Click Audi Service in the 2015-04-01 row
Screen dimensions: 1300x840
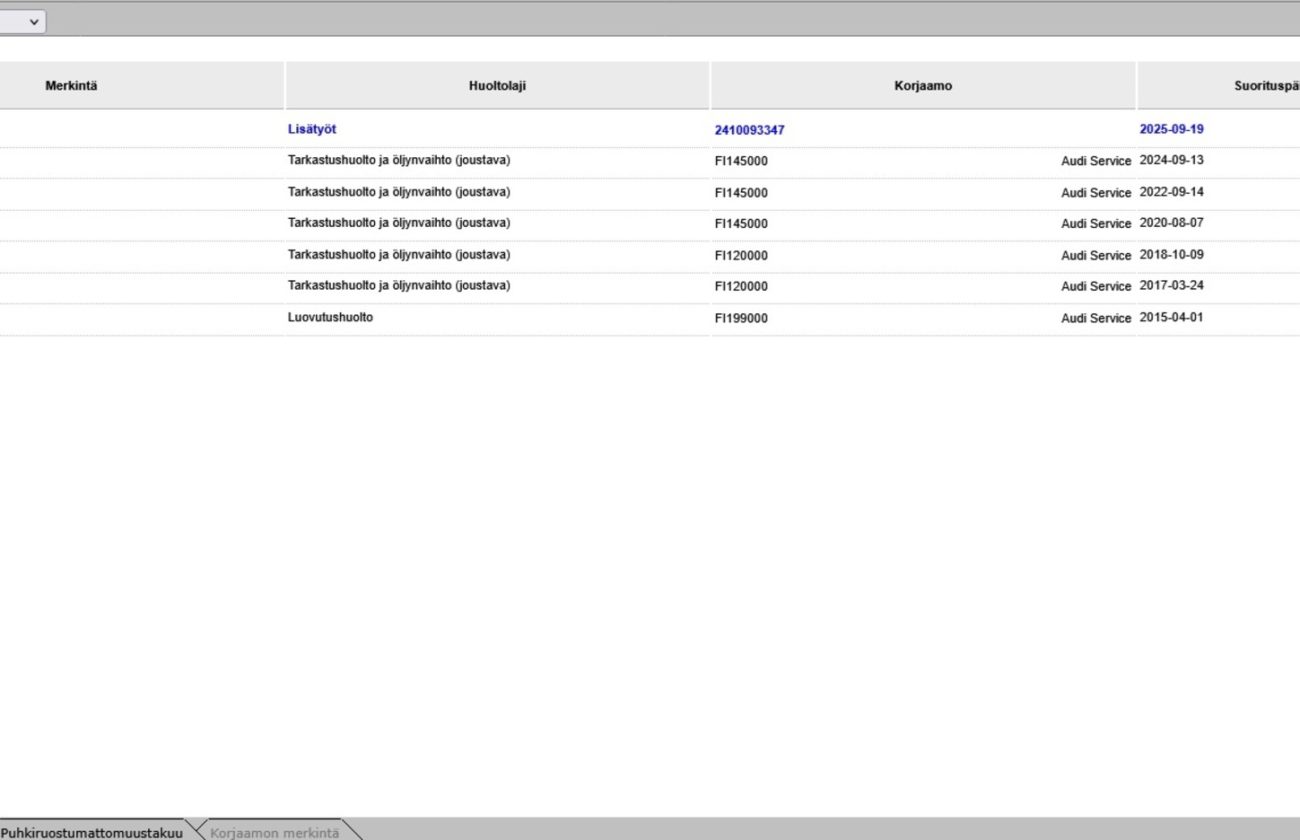pos(1096,318)
